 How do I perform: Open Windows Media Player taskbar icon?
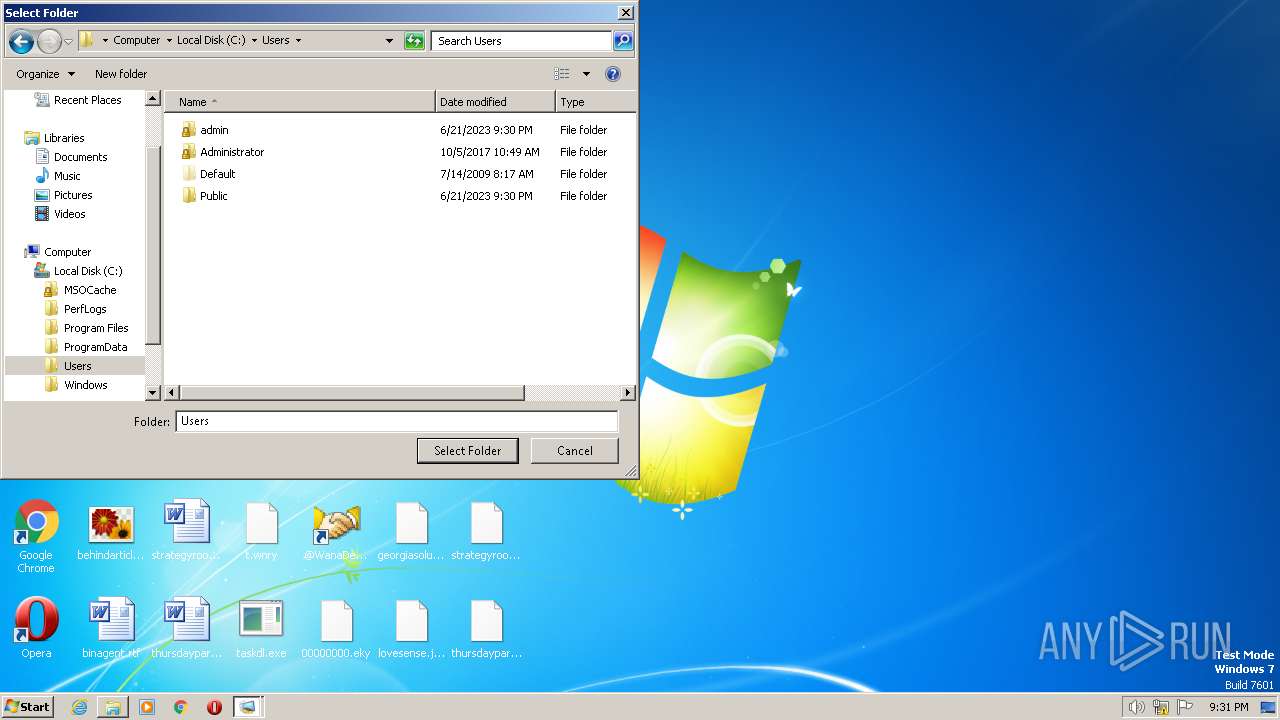click(147, 707)
